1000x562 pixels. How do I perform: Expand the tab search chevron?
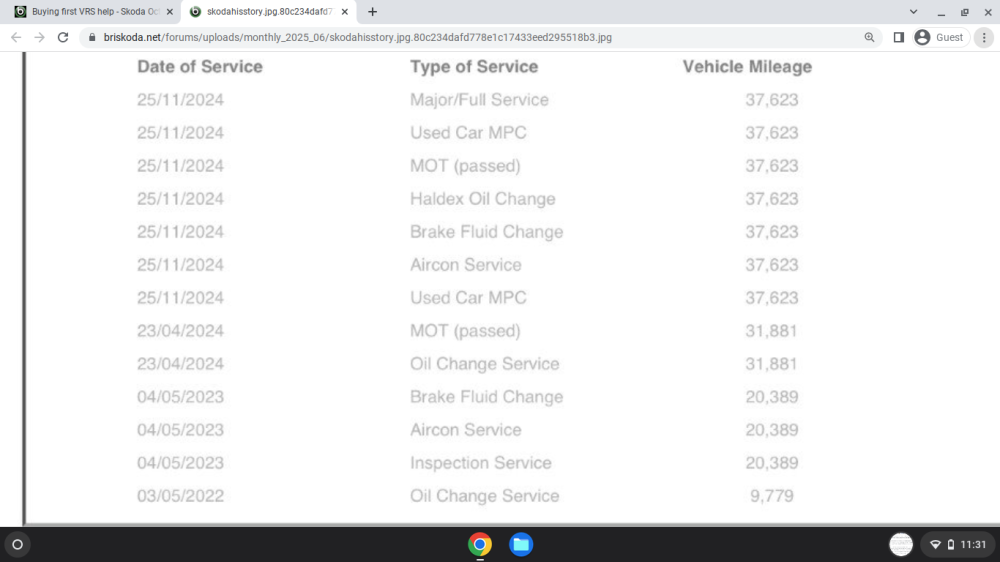coord(913,11)
